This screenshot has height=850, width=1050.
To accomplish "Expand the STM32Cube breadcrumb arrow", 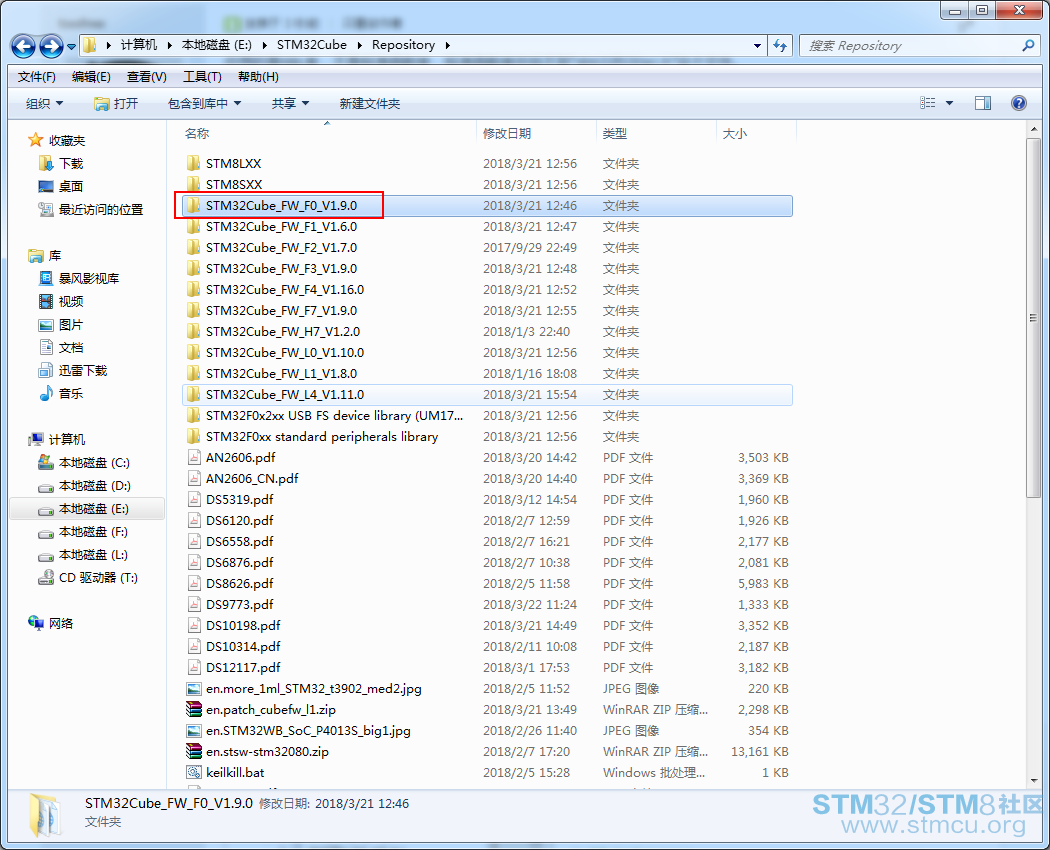I will (360, 46).
